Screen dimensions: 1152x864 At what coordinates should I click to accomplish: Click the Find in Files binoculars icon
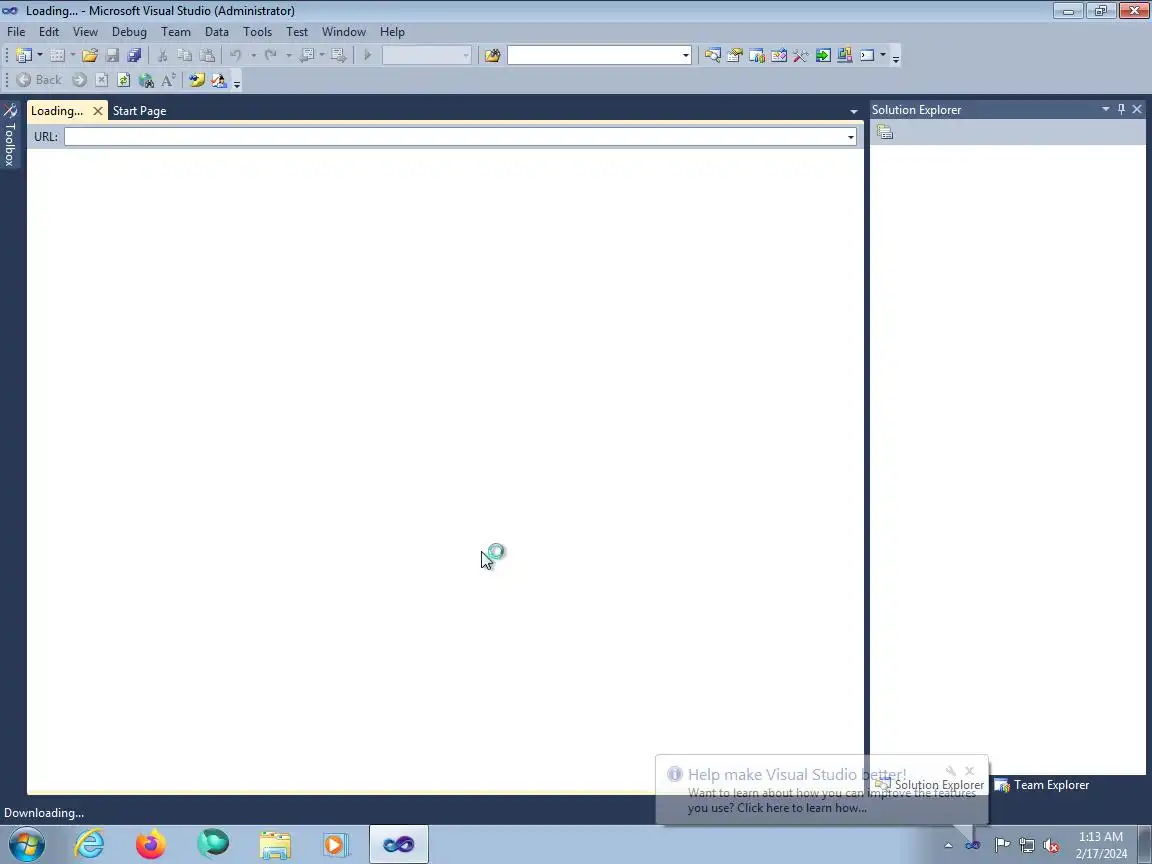(x=492, y=55)
